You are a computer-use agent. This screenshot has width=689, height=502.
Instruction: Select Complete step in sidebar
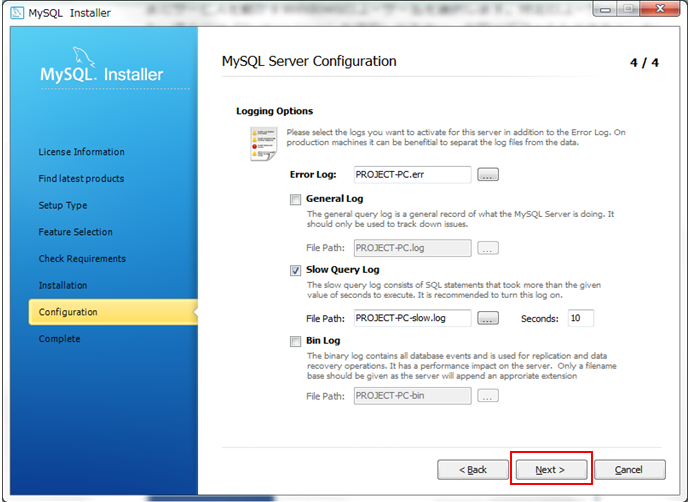59,339
